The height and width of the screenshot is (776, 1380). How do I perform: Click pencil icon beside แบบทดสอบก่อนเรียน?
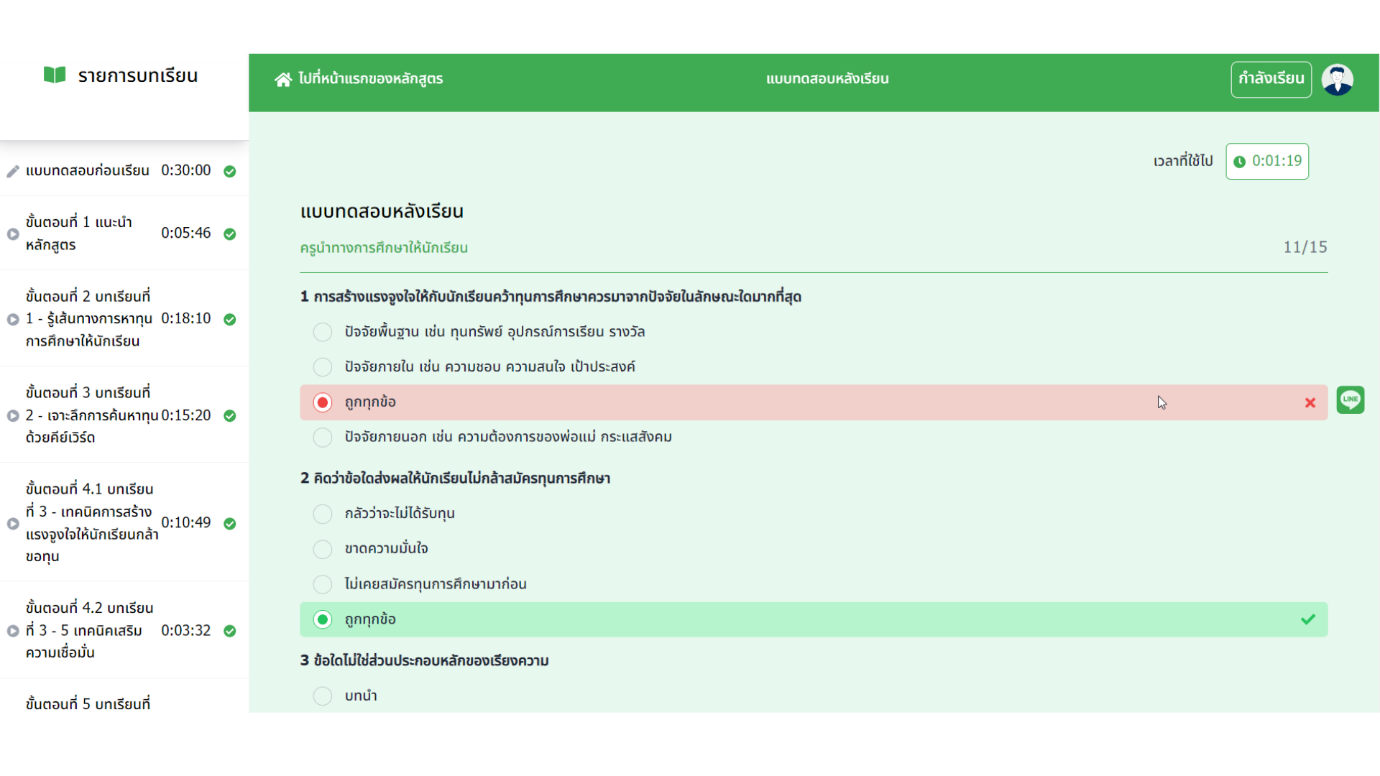[13, 171]
